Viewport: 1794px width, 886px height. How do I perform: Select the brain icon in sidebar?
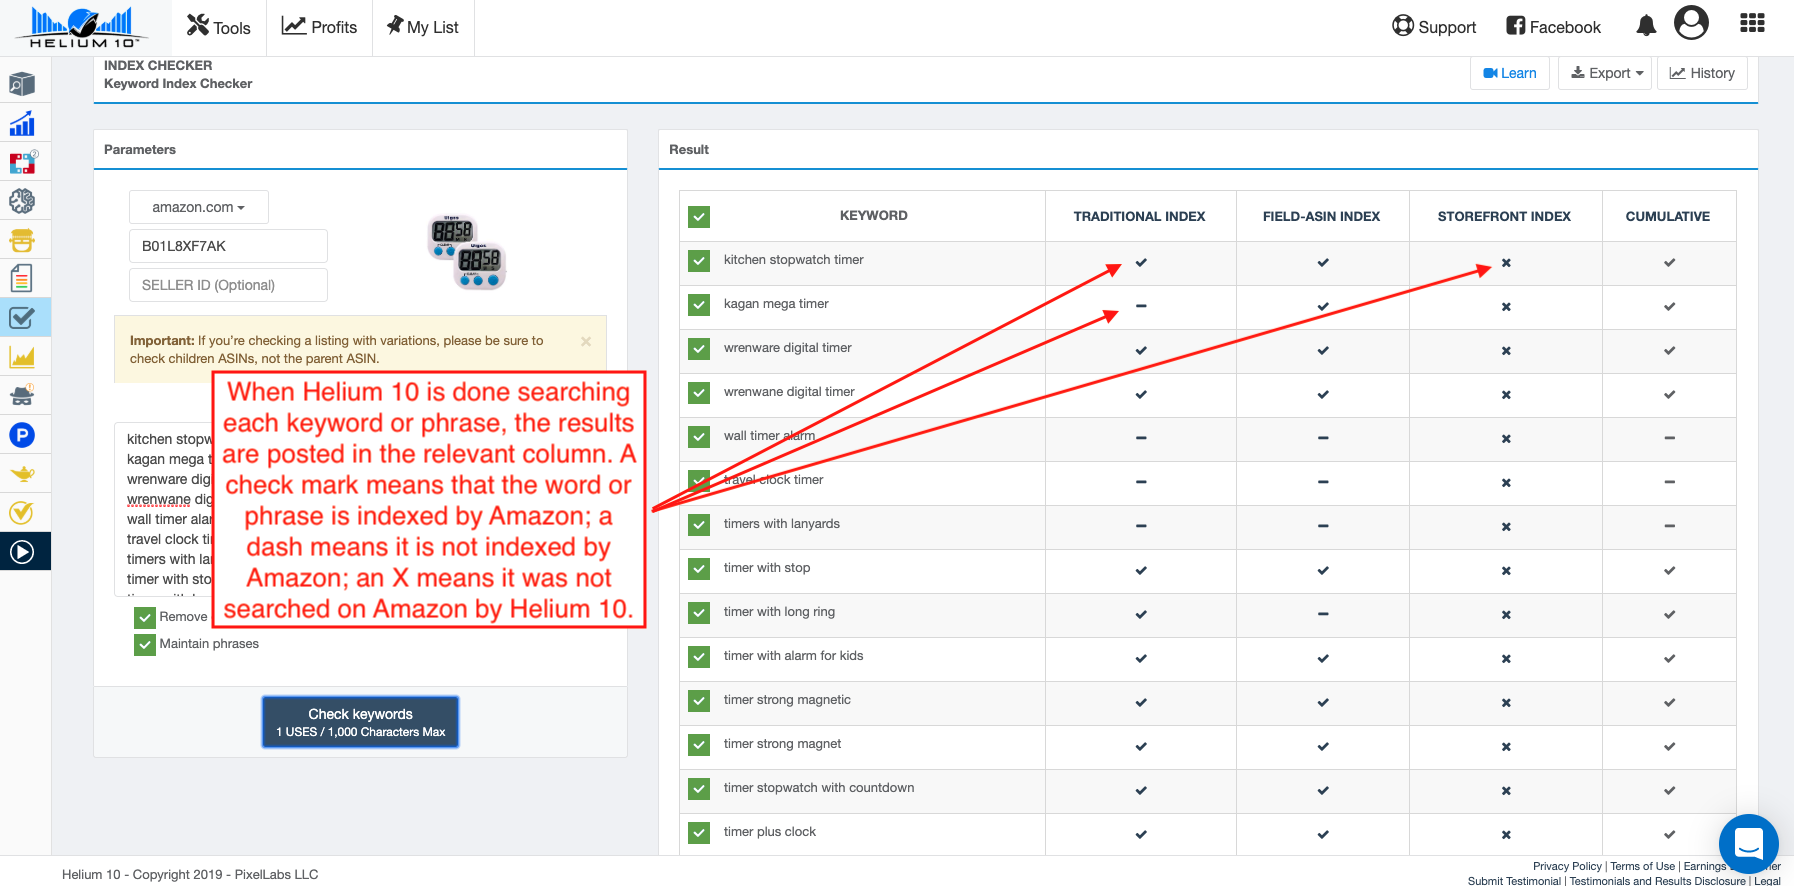[22, 201]
